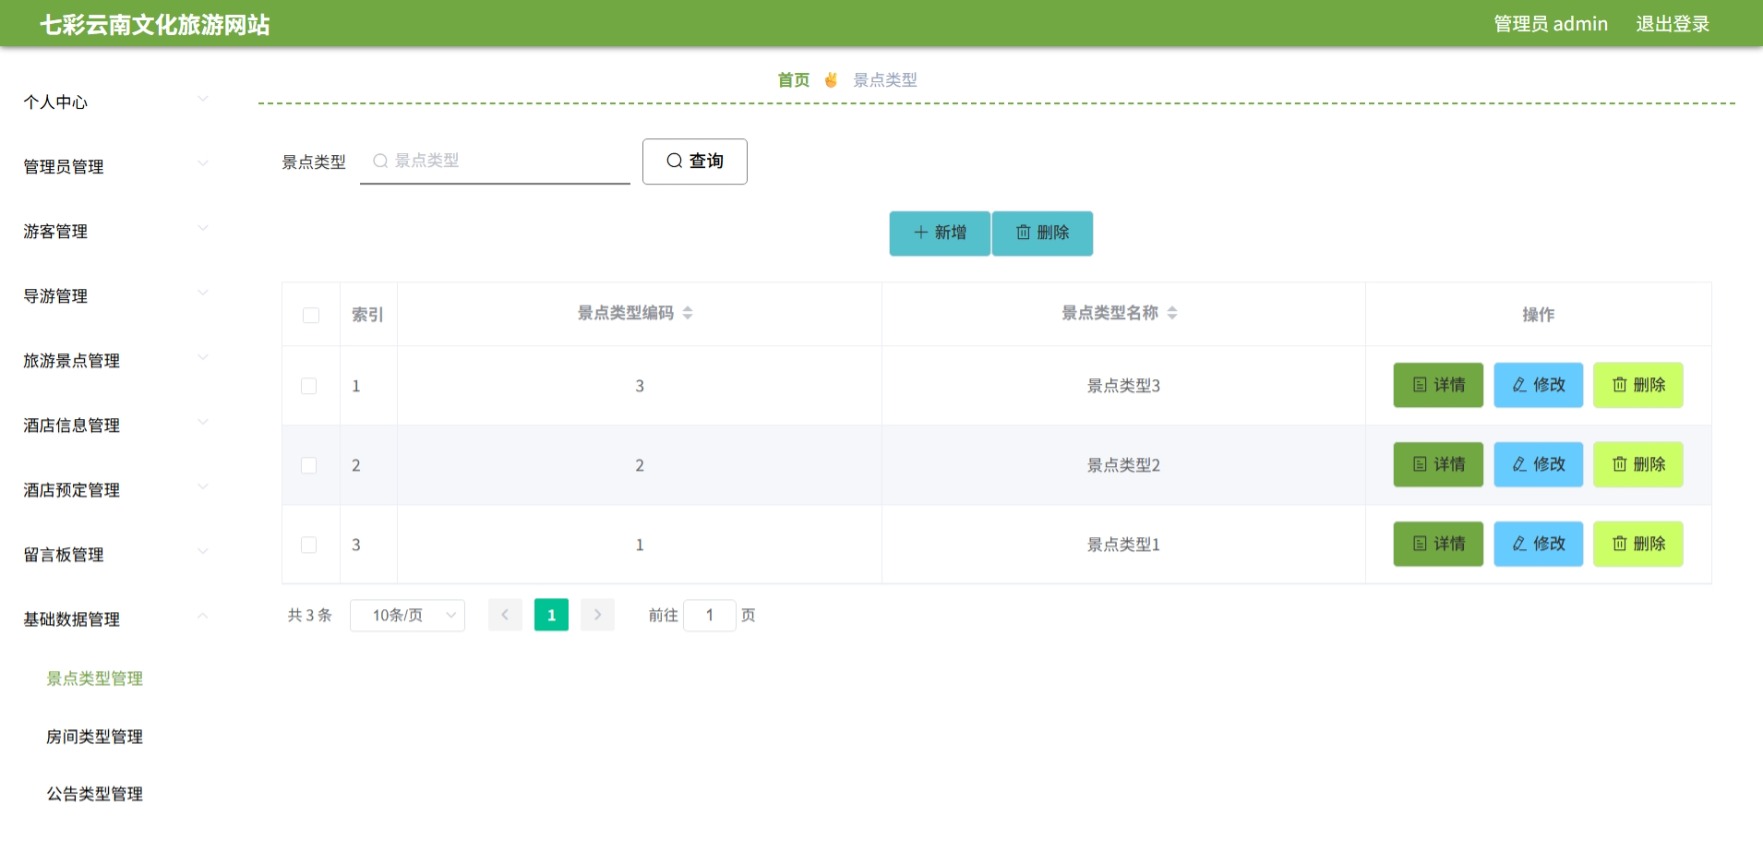Screen dimensions: 1763x844
Task: Click 修改 for 景点类型2
Action: [x=1538, y=464]
